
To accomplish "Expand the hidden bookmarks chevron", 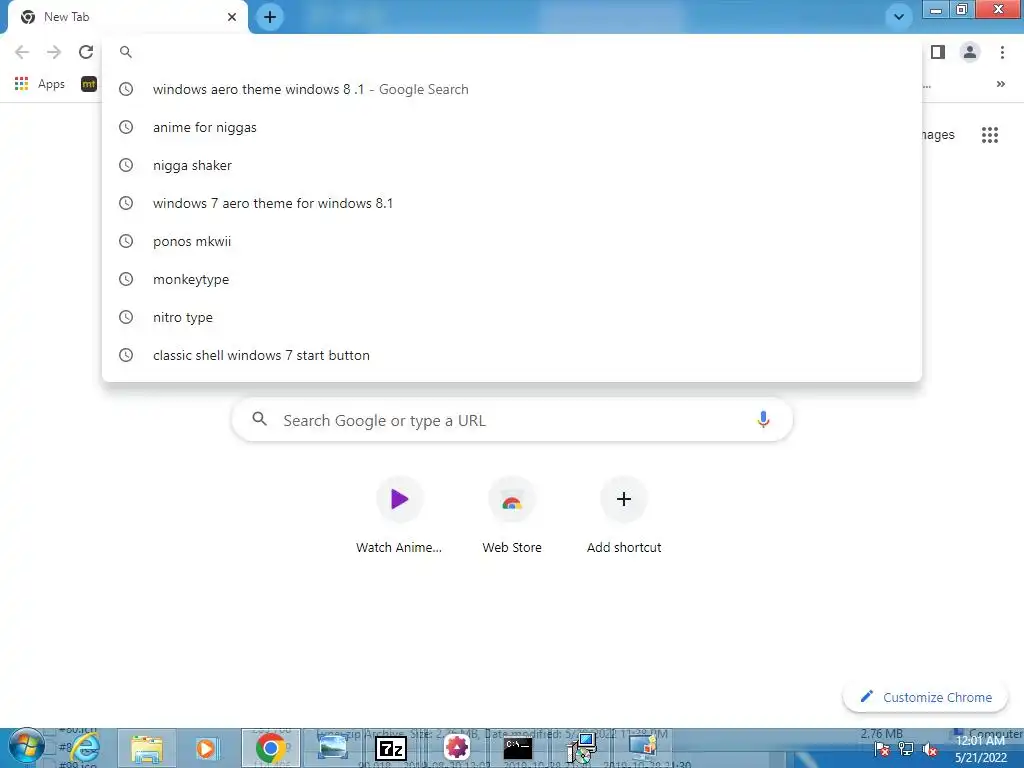I will pos(1000,84).
